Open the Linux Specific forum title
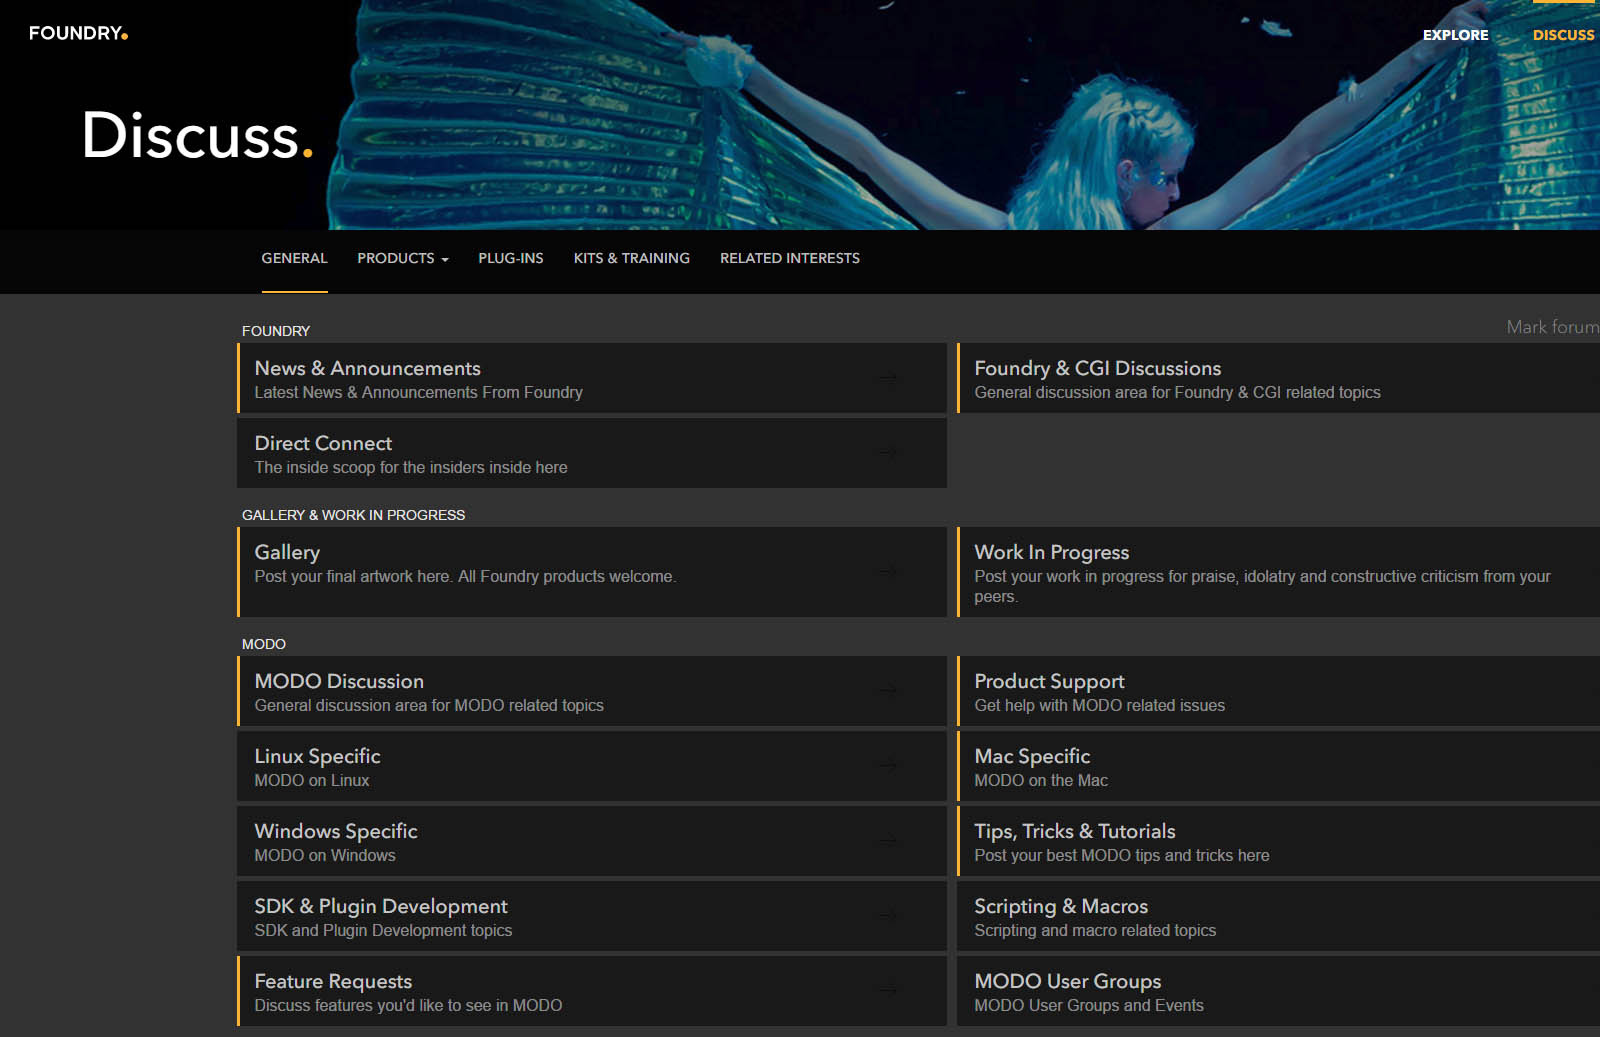1600x1037 pixels. pos(317,756)
